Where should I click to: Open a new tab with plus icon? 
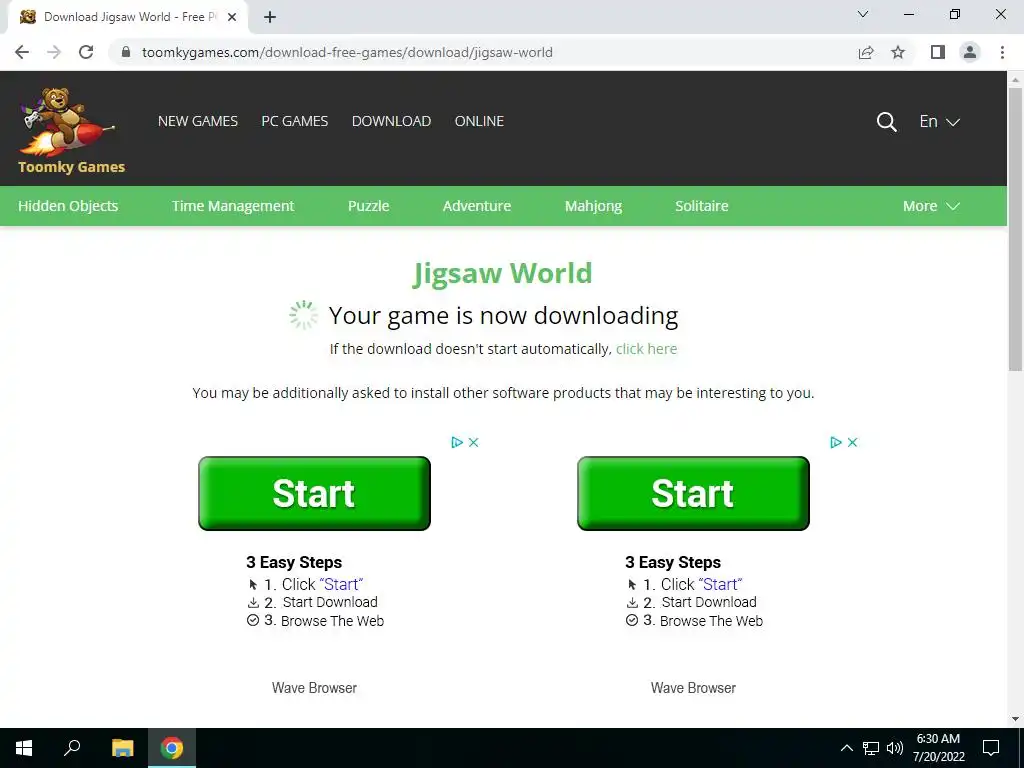[270, 17]
